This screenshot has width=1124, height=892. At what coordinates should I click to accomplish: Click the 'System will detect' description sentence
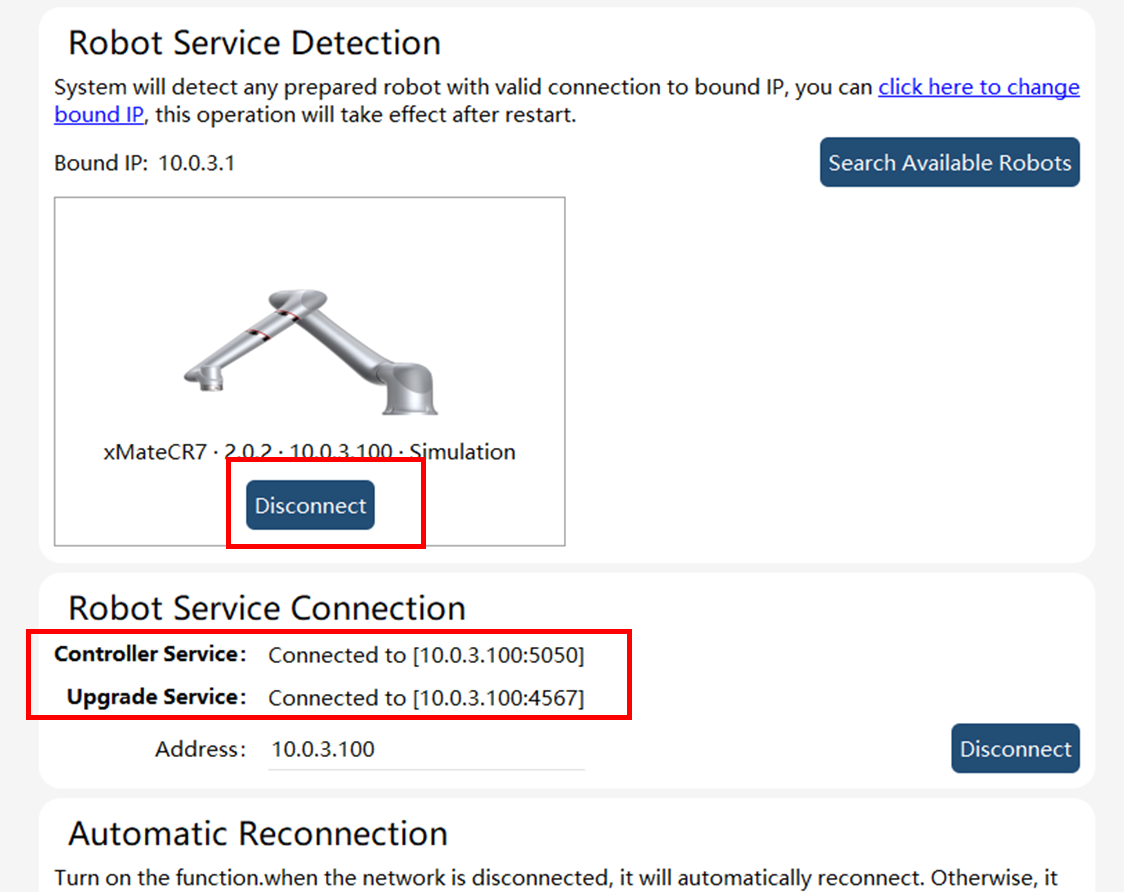point(463,87)
